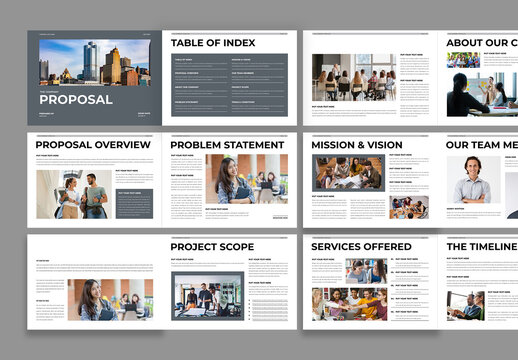Click the PROPOSAL cover title
This screenshot has height=360, width=518.
(76, 99)
